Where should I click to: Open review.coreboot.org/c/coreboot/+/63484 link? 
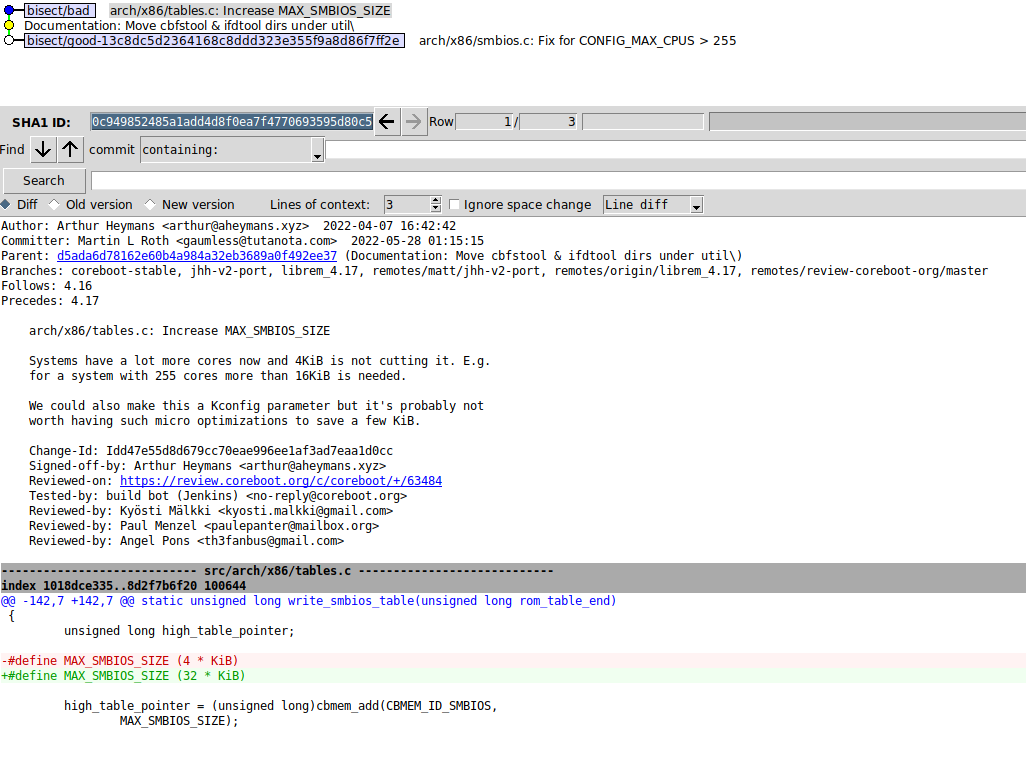[x=281, y=481]
